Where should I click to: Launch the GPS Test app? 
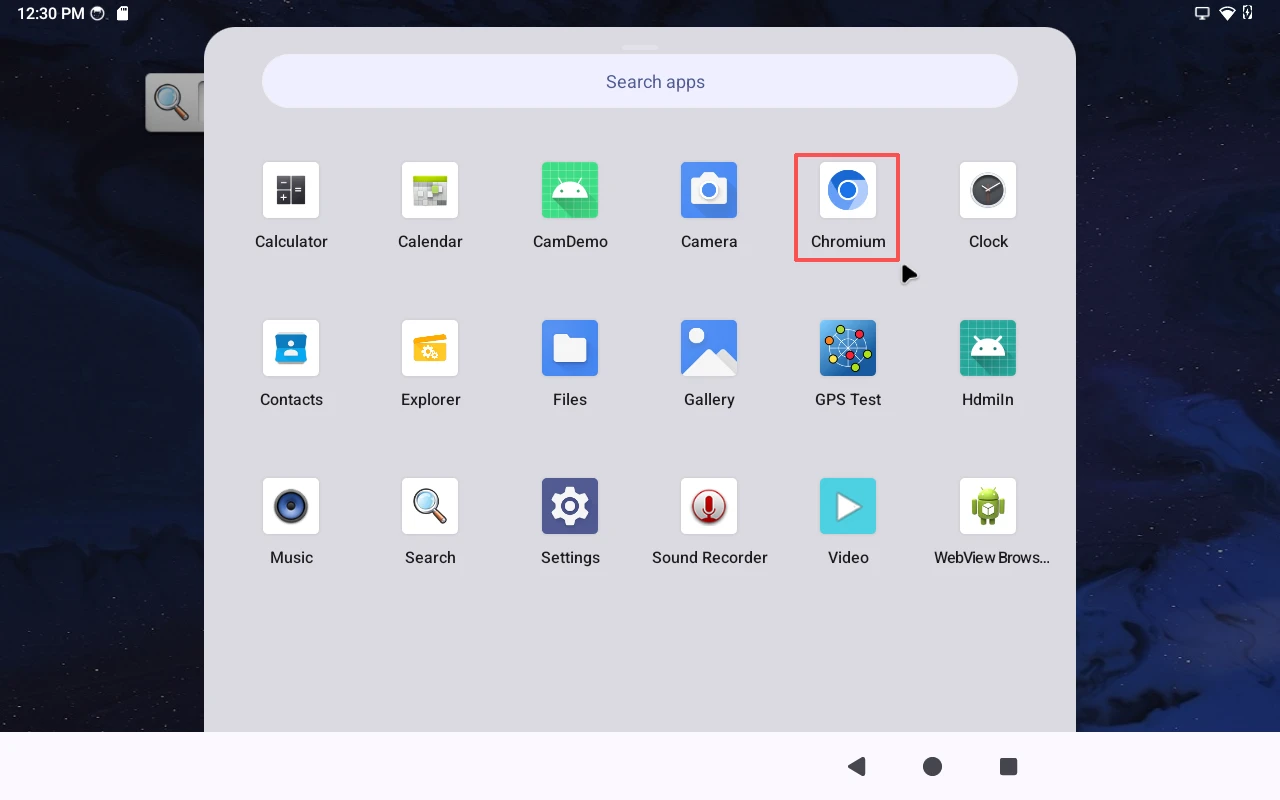[848, 348]
